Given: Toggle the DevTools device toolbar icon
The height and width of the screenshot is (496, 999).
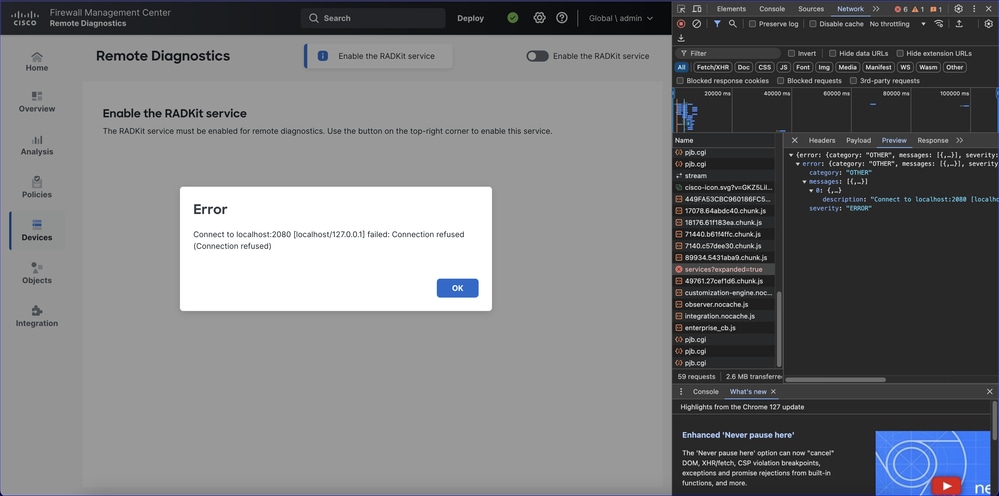Looking at the screenshot, I should [x=697, y=9].
